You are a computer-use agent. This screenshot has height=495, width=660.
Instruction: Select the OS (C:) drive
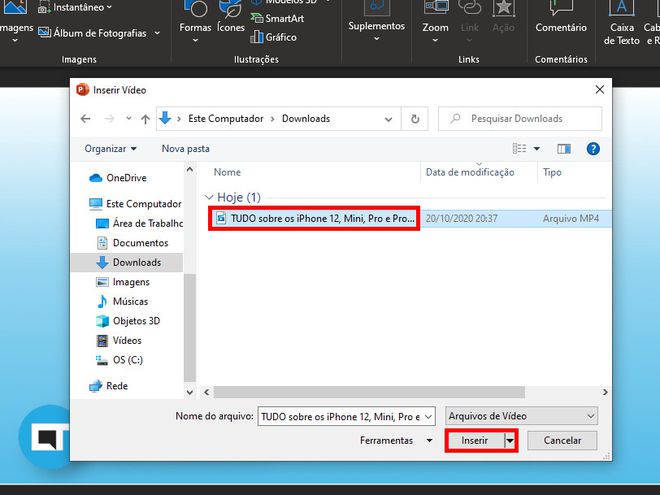pyautogui.click(x=120, y=360)
